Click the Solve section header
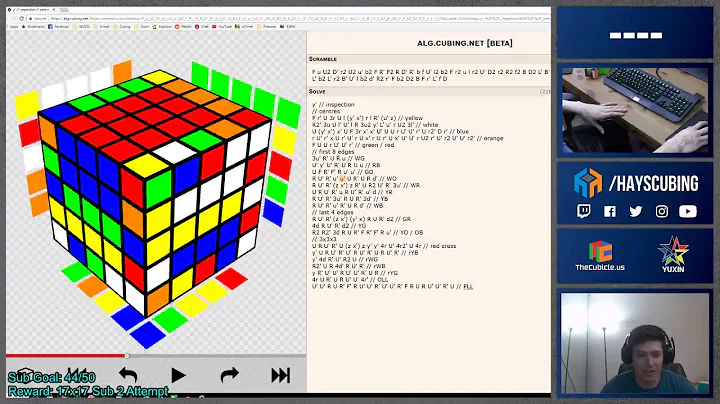The height and width of the screenshot is (404, 720). (x=317, y=92)
